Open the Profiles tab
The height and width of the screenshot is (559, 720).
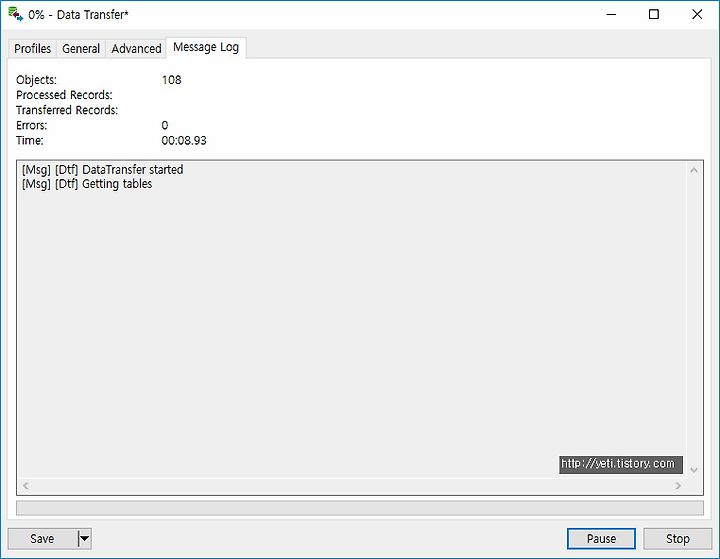coord(32,48)
